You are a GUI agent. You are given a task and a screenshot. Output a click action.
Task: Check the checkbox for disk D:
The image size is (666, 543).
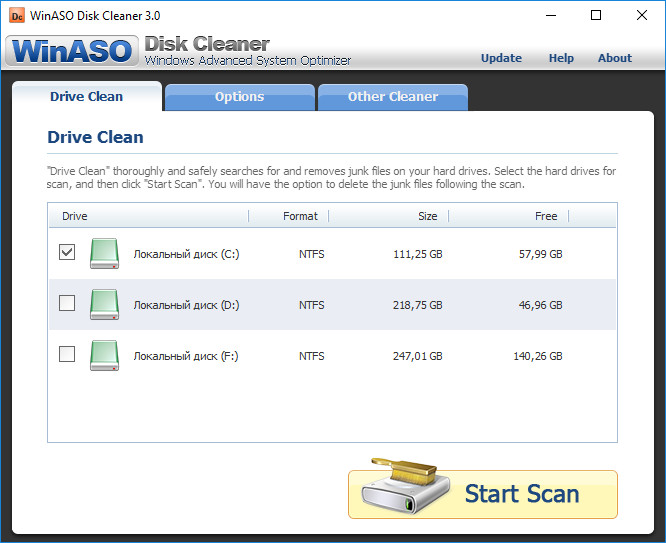tap(67, 303)
